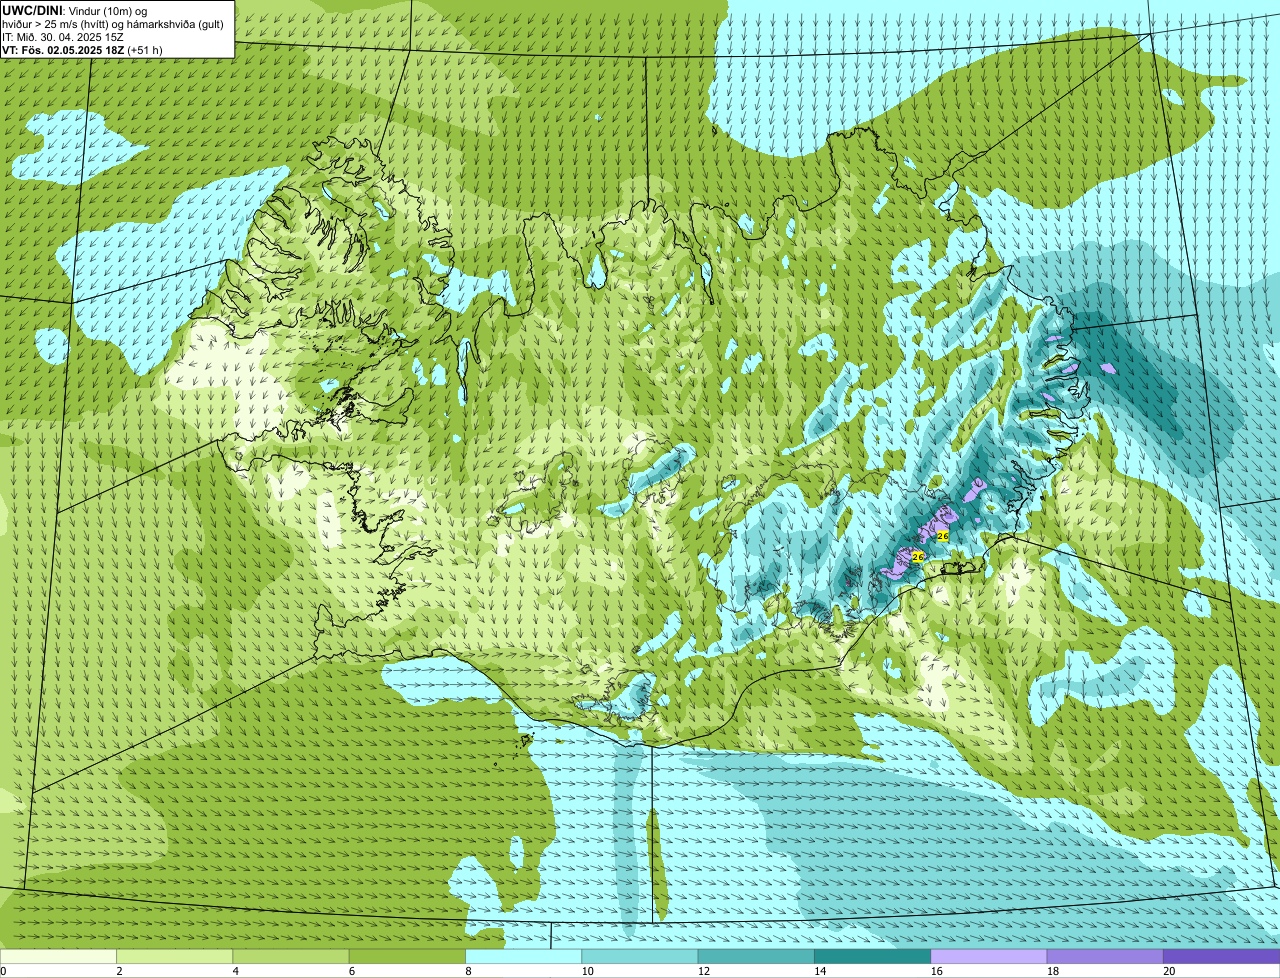Click the 4–6 m/s green legend swatch

[x=291, y=956]
